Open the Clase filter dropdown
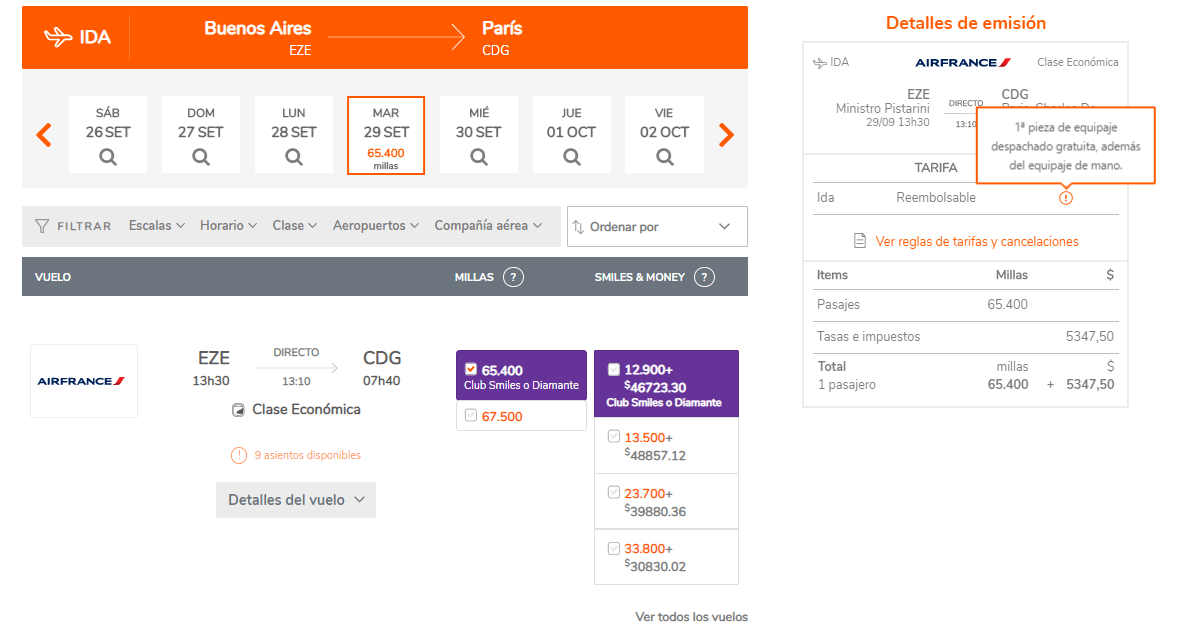1190x628 pixels. 294,226
